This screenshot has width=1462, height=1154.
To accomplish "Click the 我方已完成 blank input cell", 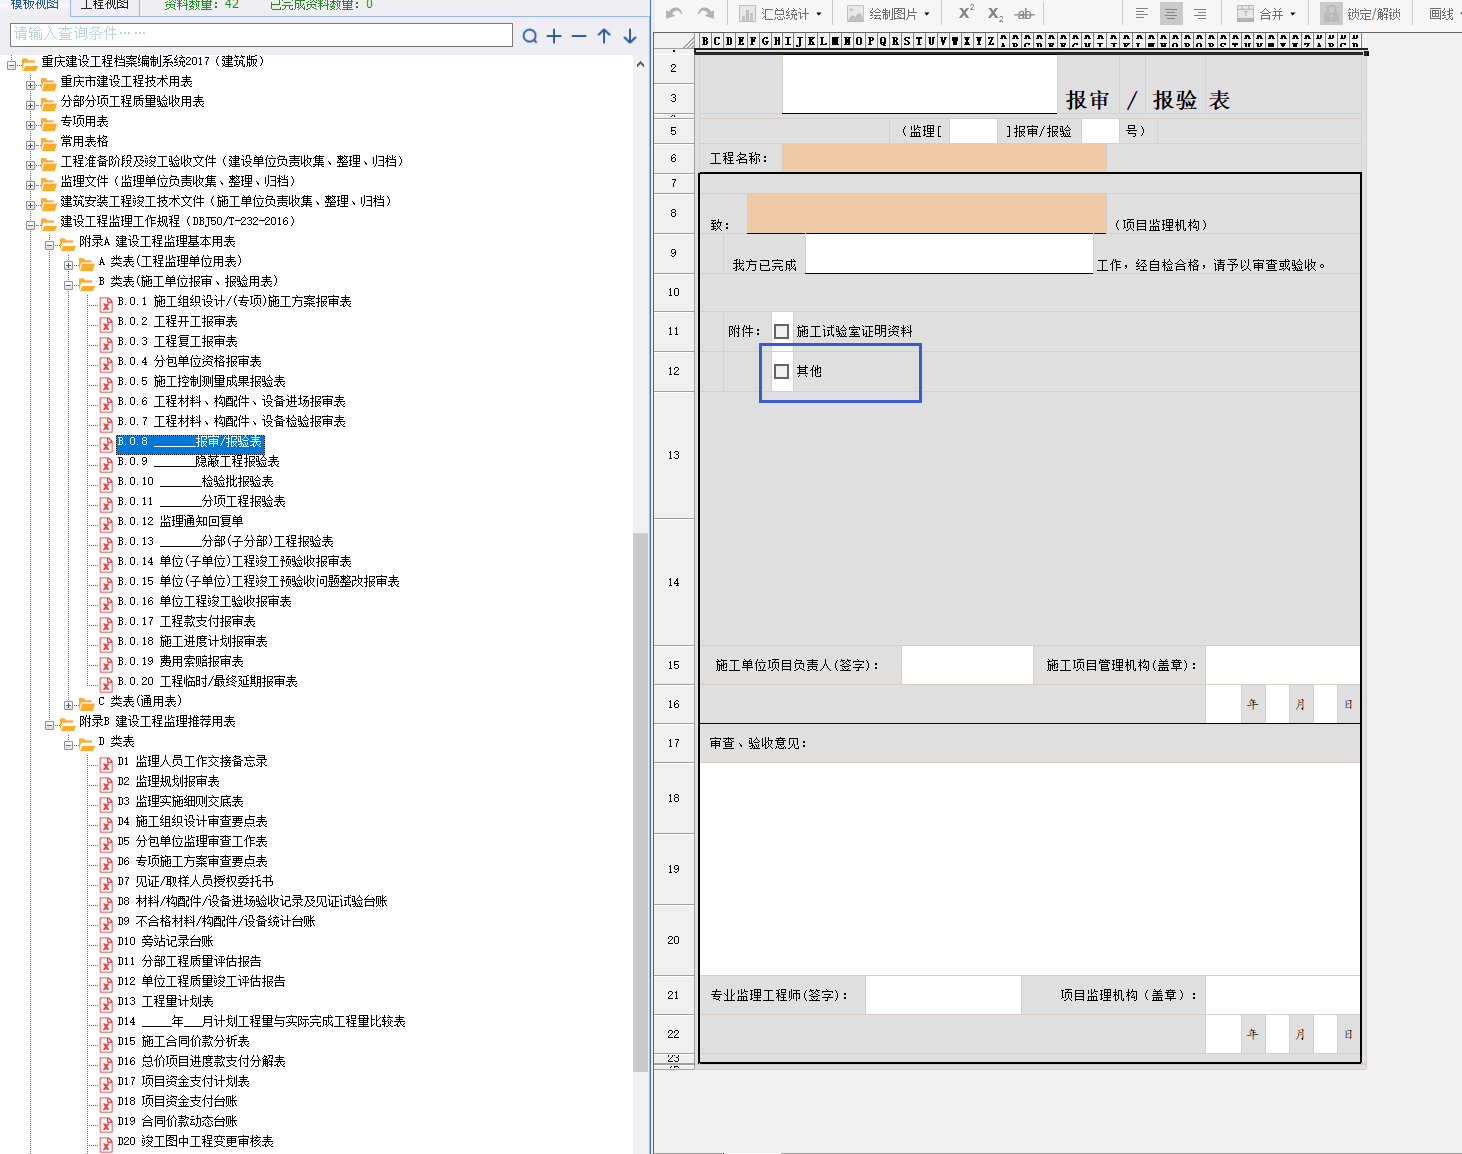I will (949, 253).
